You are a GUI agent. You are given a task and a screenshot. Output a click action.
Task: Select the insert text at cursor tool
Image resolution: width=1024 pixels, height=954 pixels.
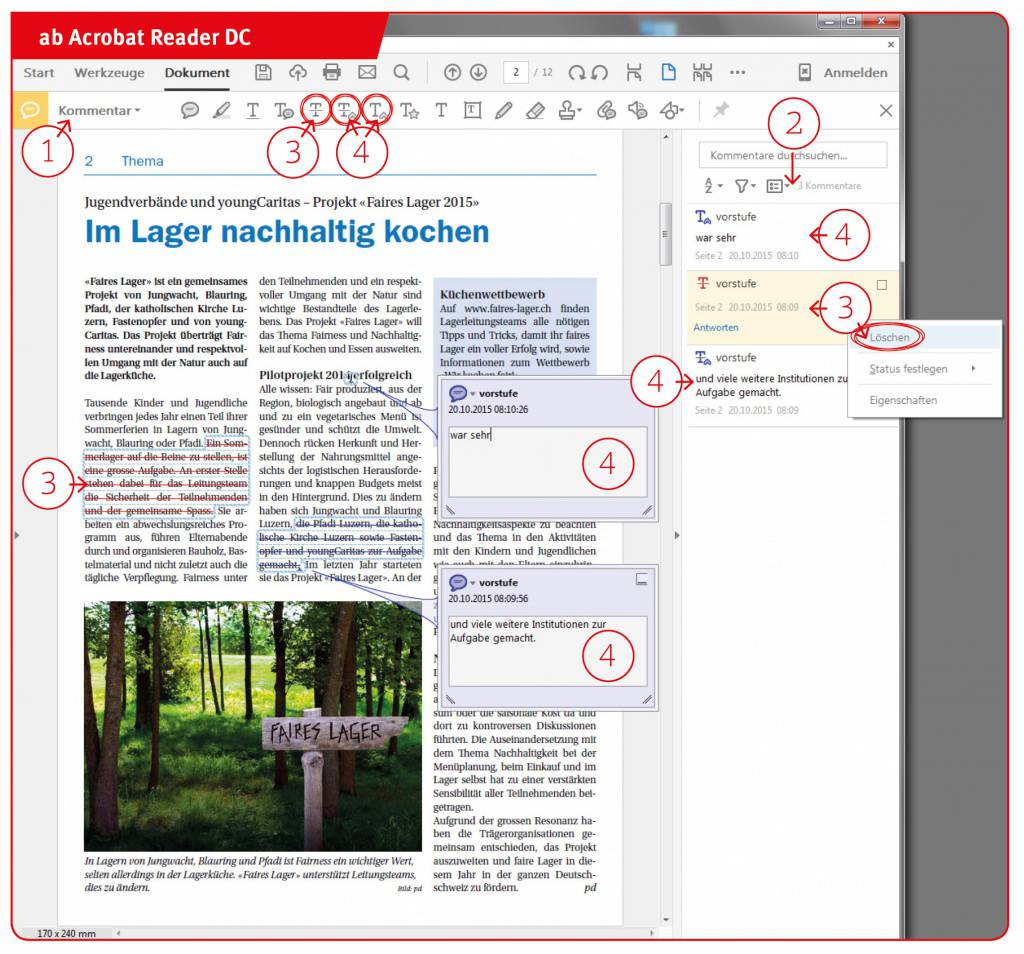pos(377,110)
